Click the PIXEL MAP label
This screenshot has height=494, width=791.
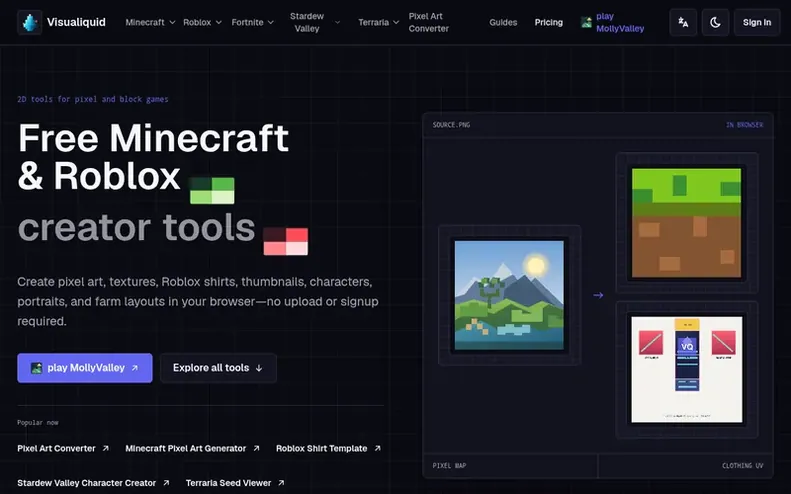tap(449, 465)
